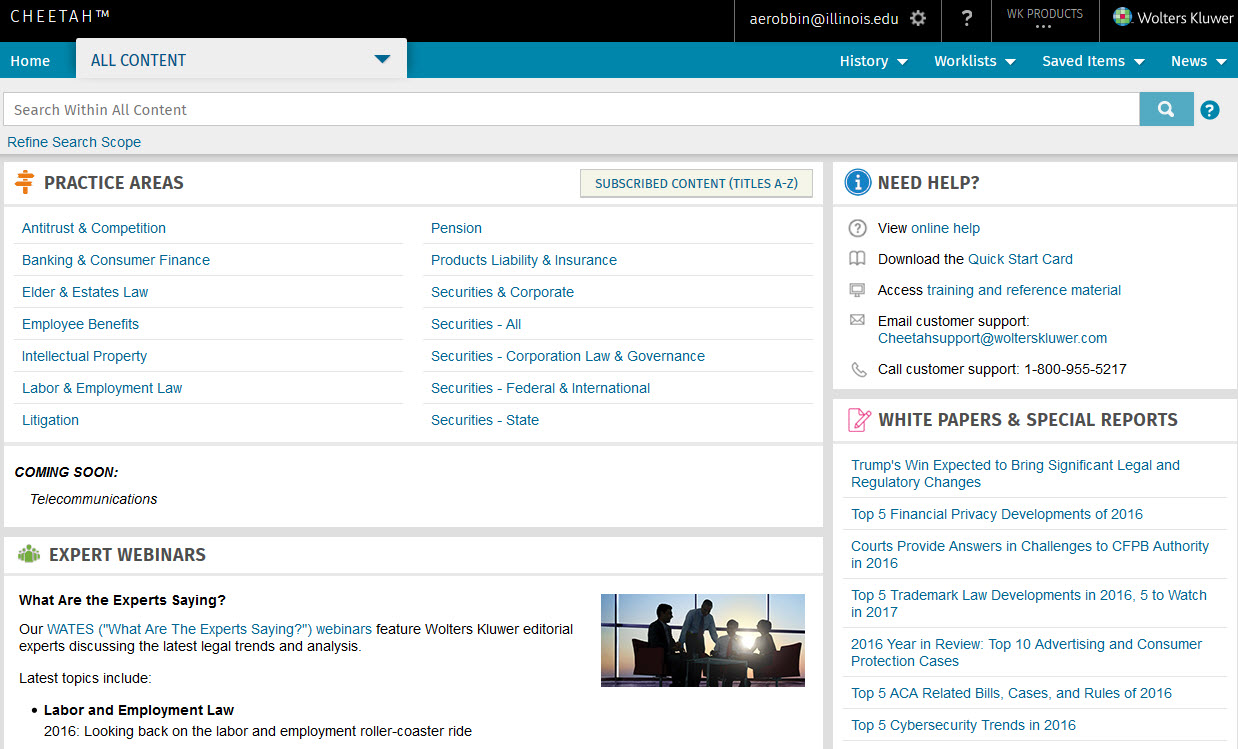The image size is (1238, 749).
Task: Open the History dropdown
Action: [873, 61]
